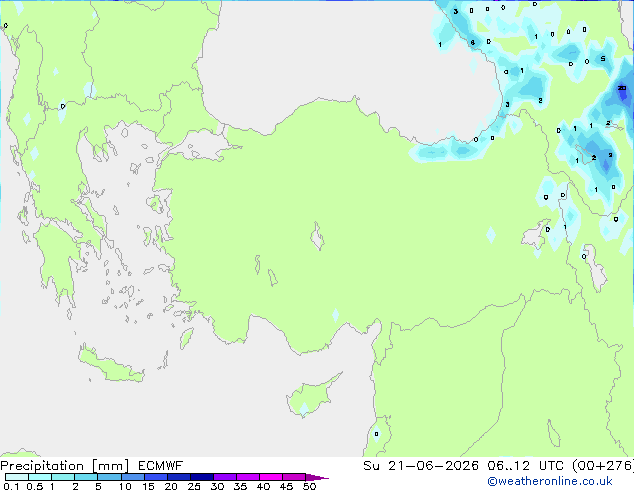Click the '45' legend scale label
The height and width of the screenshot is (490, 634).
click(286, 486)
